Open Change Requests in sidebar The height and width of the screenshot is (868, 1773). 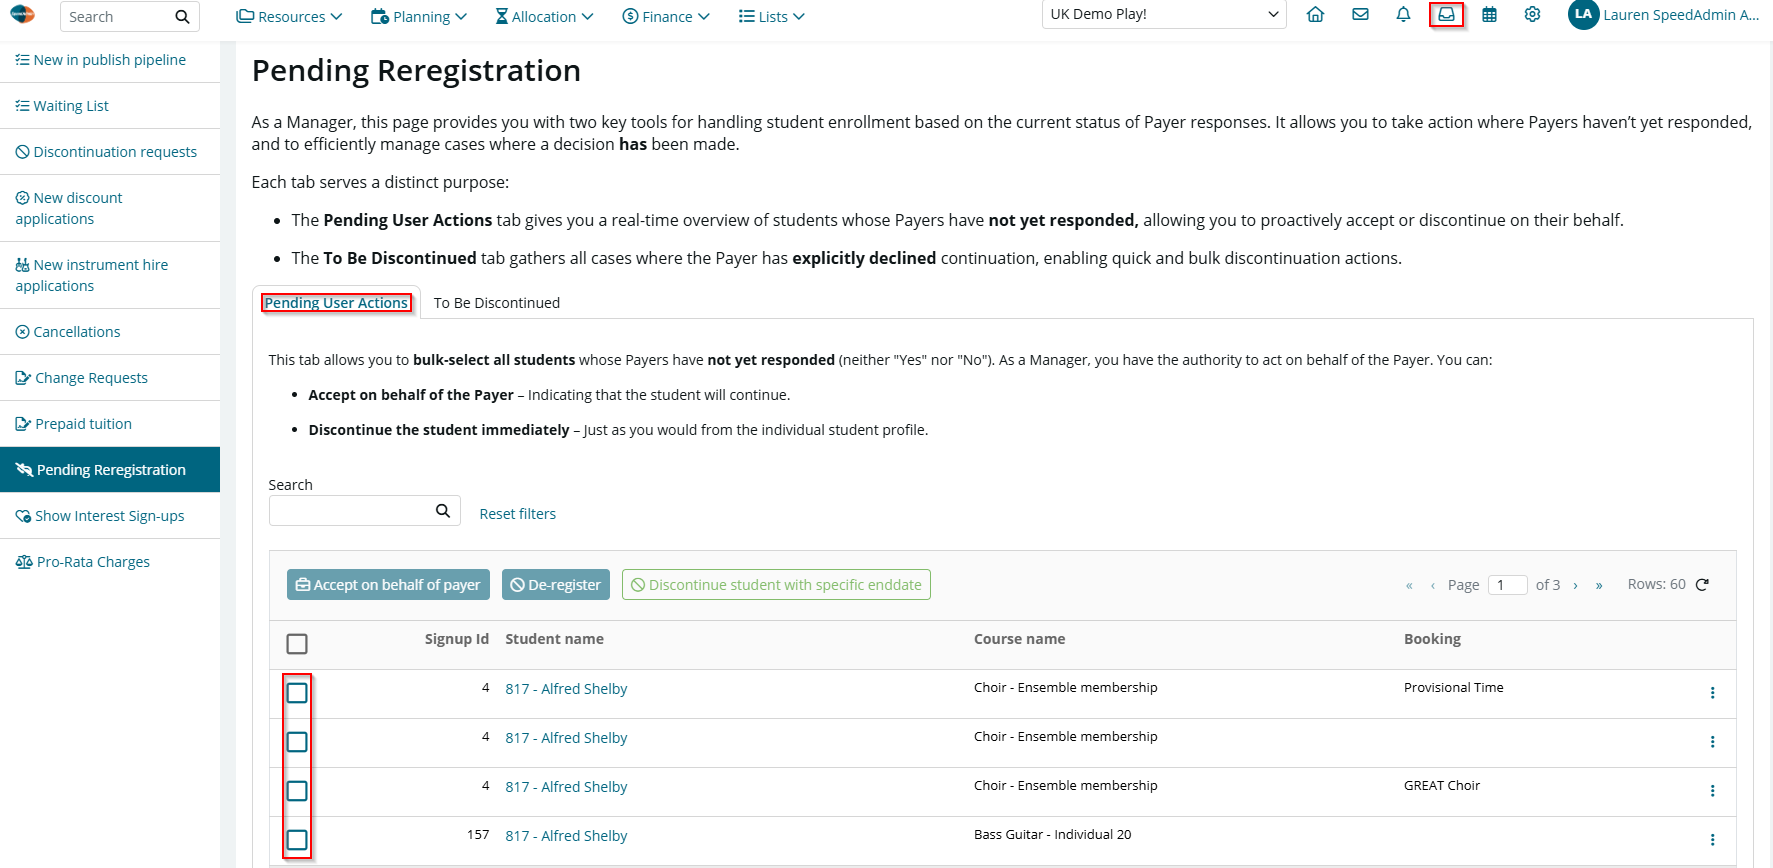click(x=110, y=378)
